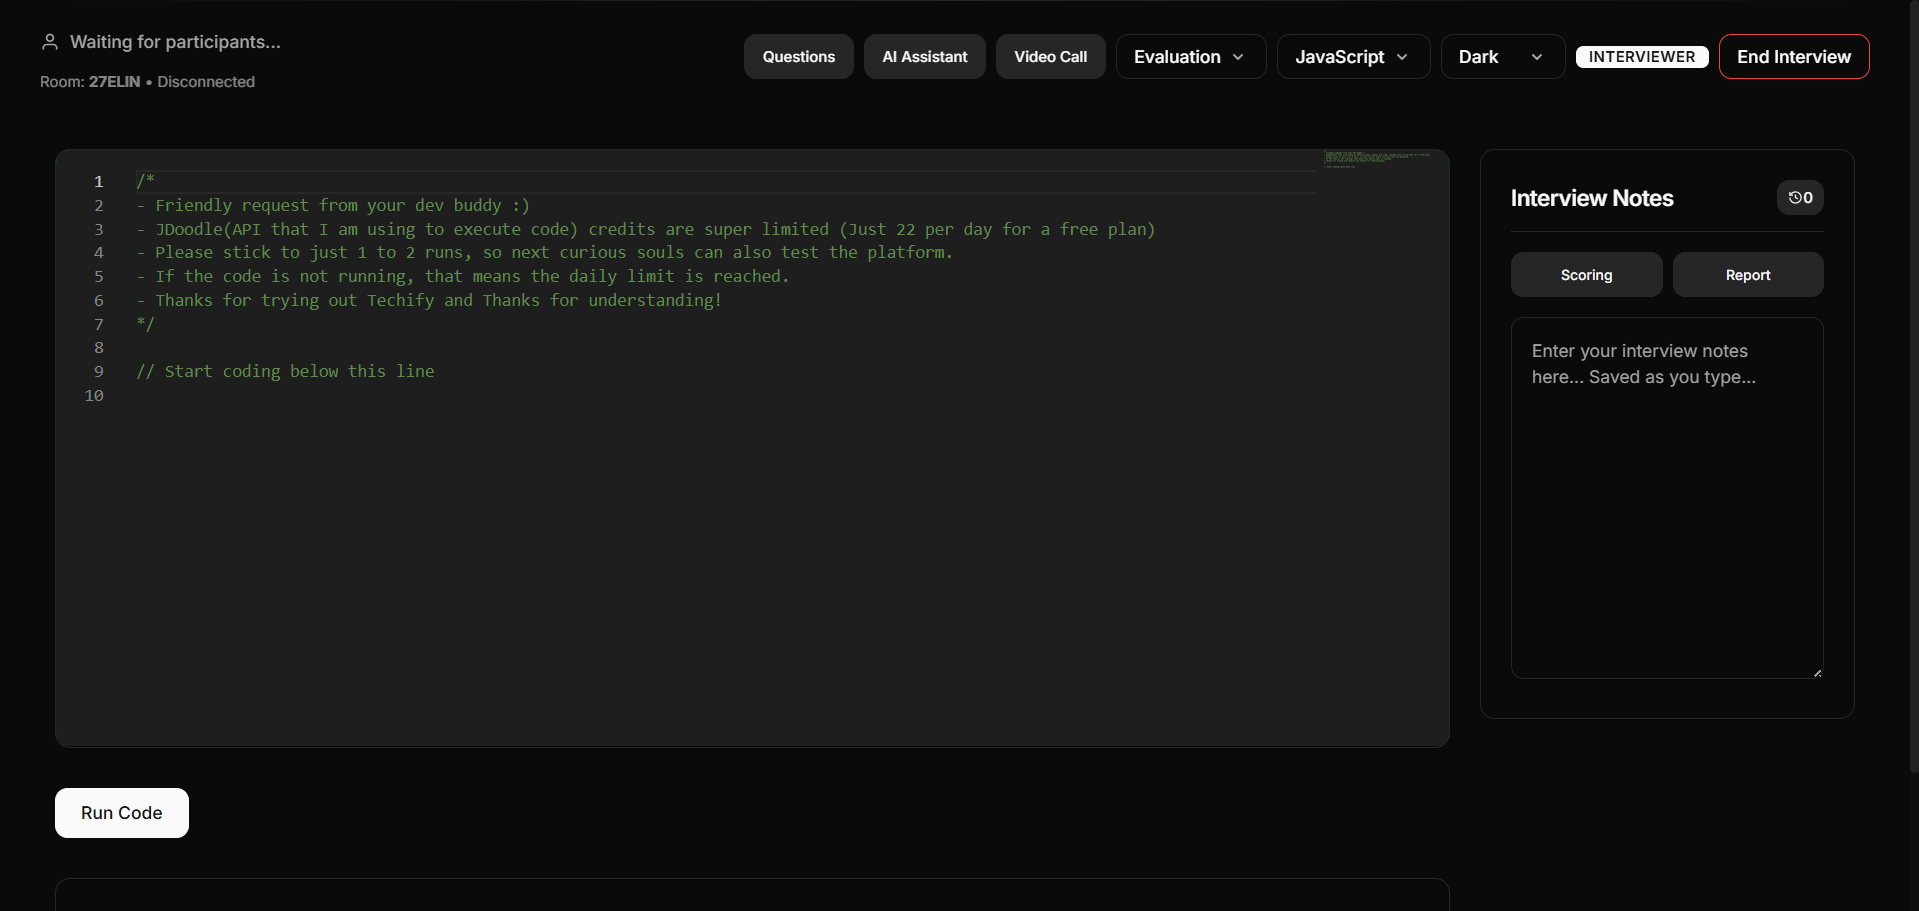The width and height of the screenshot is (1919, 911).
Task: Switch to the Report tab
Action: click(x=1747, y=274)
